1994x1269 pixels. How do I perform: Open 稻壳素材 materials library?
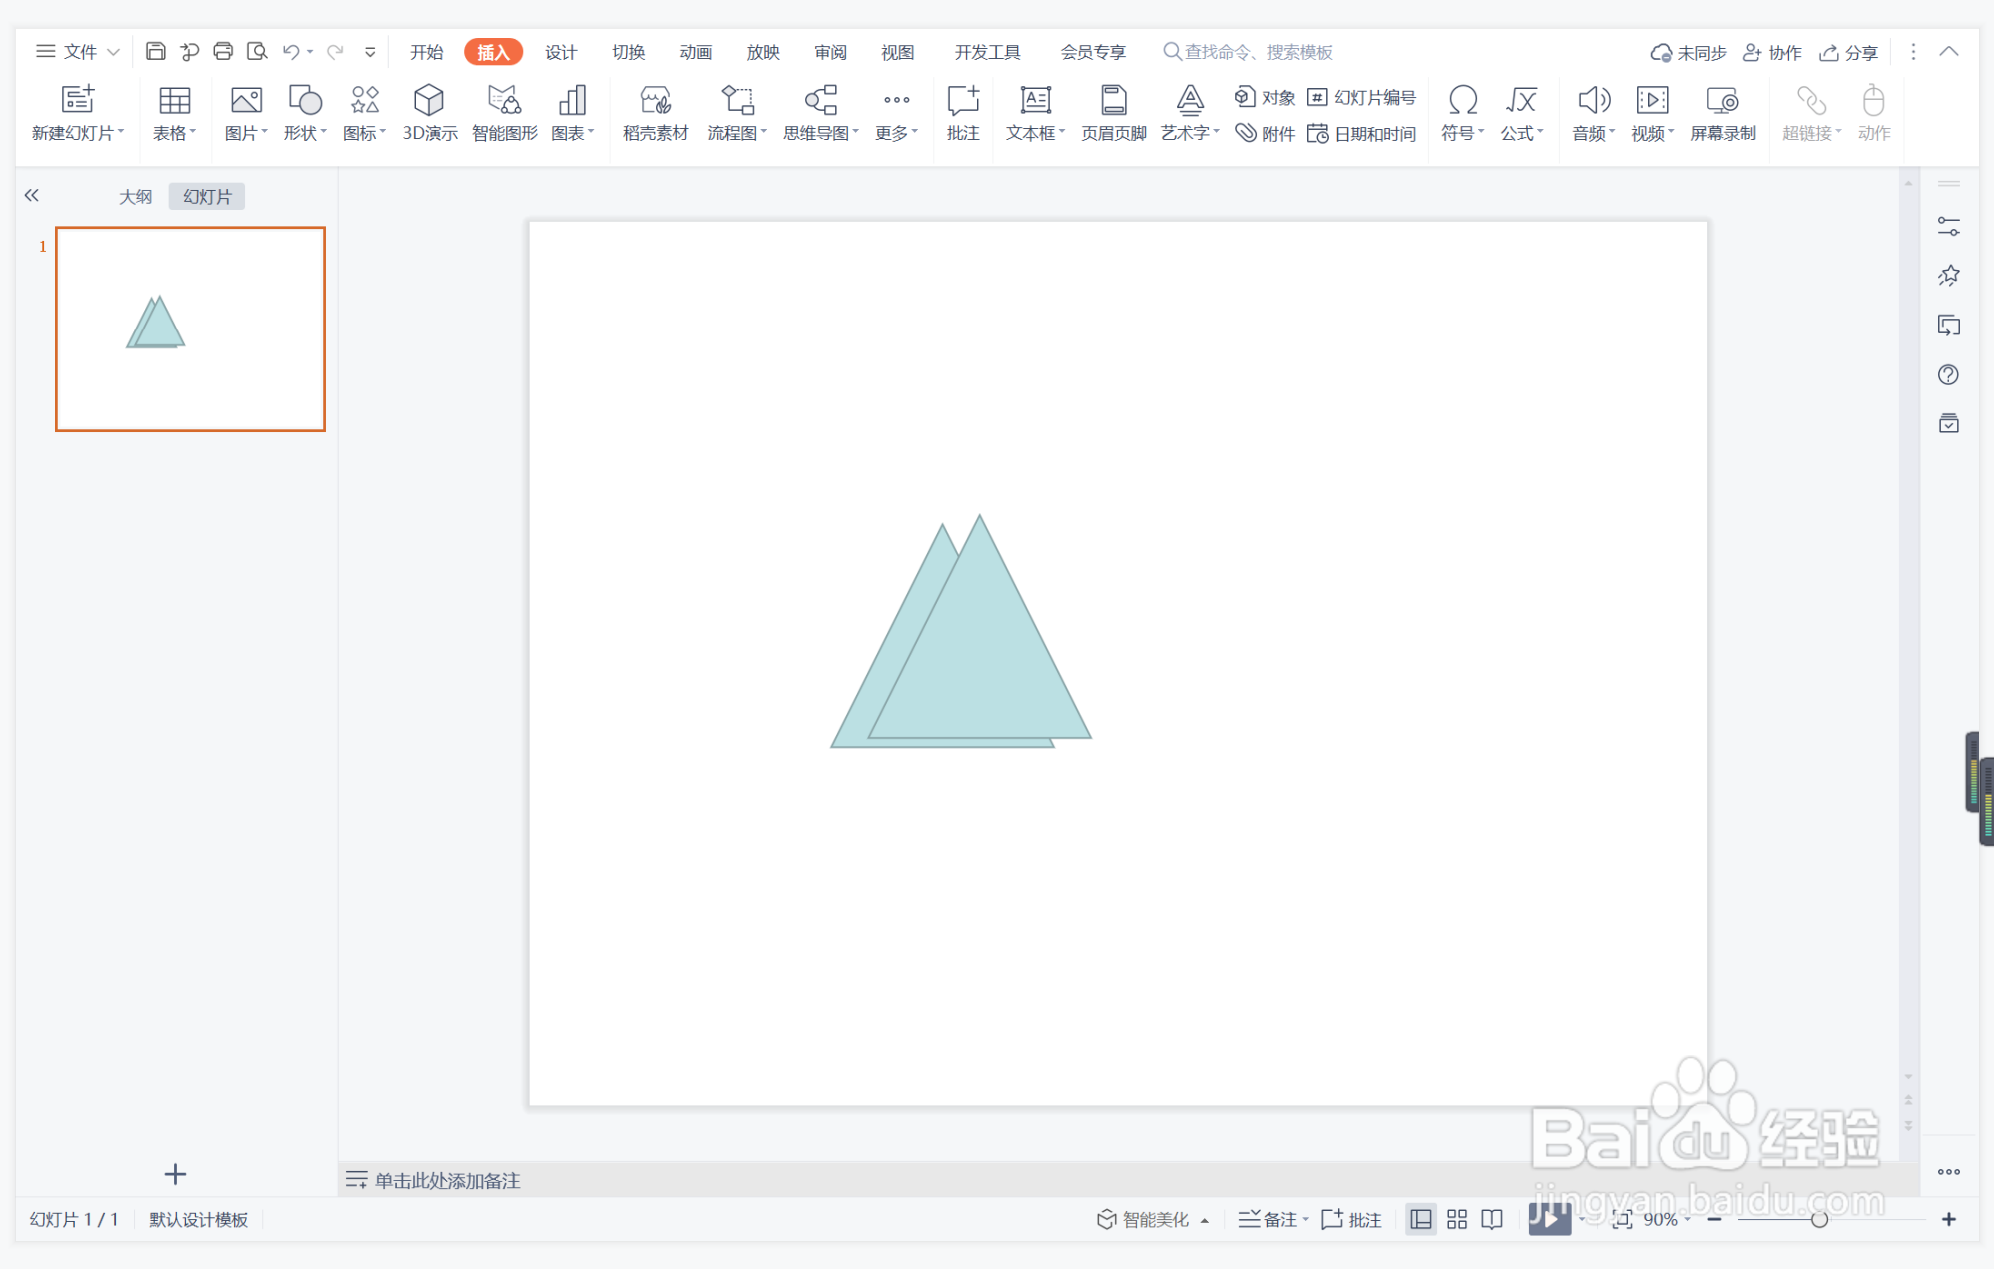(655, 112)
